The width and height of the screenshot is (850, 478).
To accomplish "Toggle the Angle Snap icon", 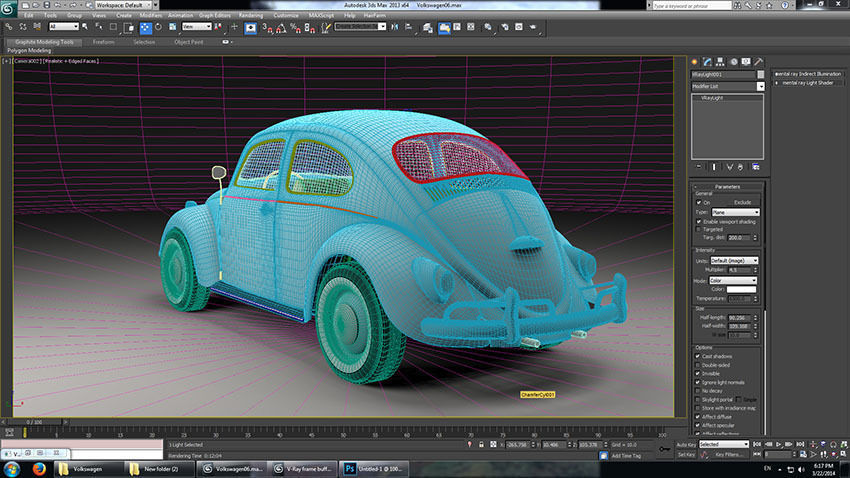I will coord(281,28).
